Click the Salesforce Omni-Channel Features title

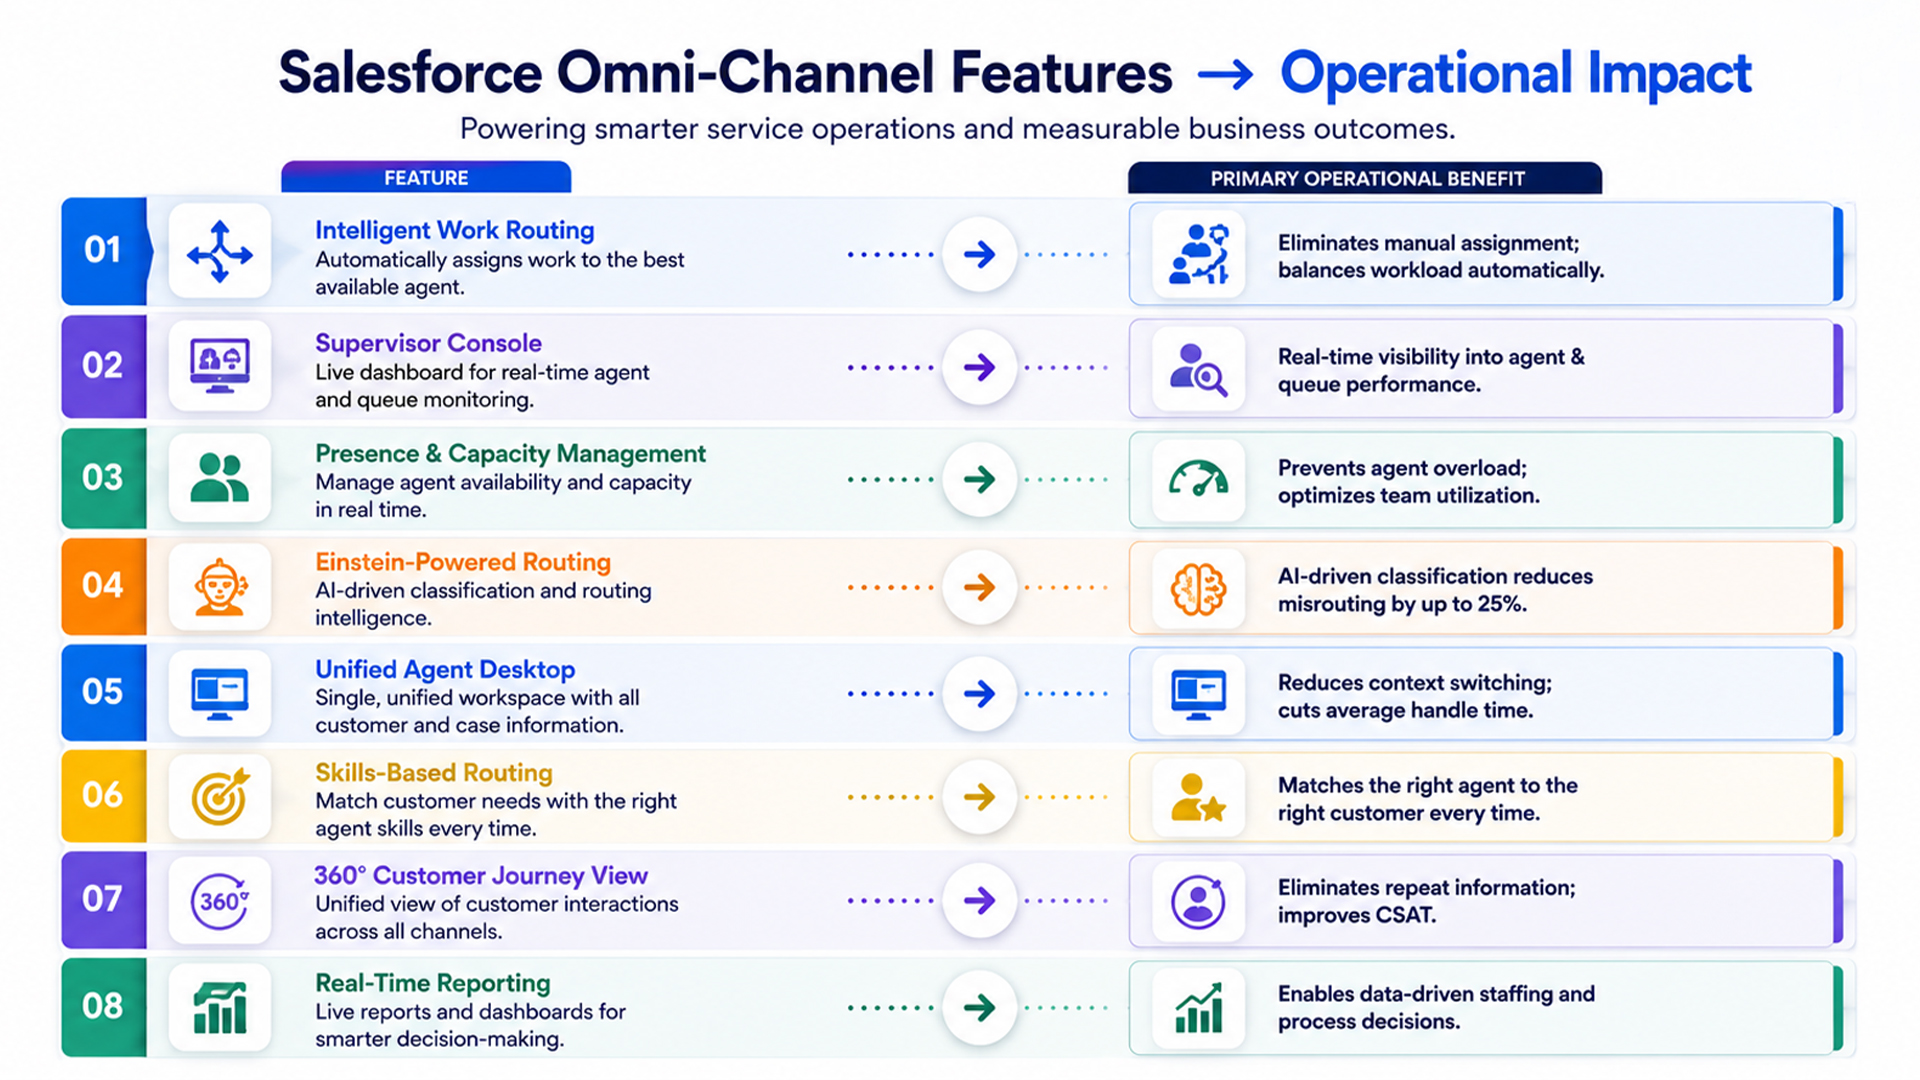725,73
